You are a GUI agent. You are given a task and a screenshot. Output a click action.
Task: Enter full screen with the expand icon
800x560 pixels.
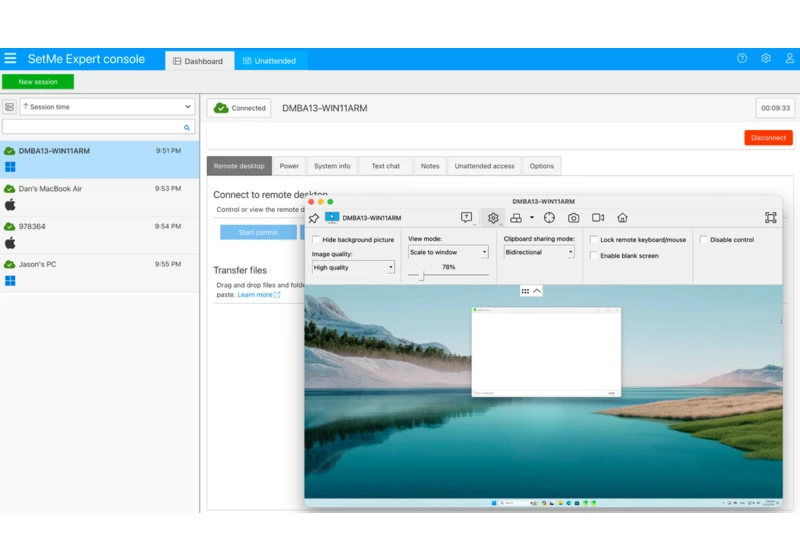pyautogui.click(x=770, y=218)
